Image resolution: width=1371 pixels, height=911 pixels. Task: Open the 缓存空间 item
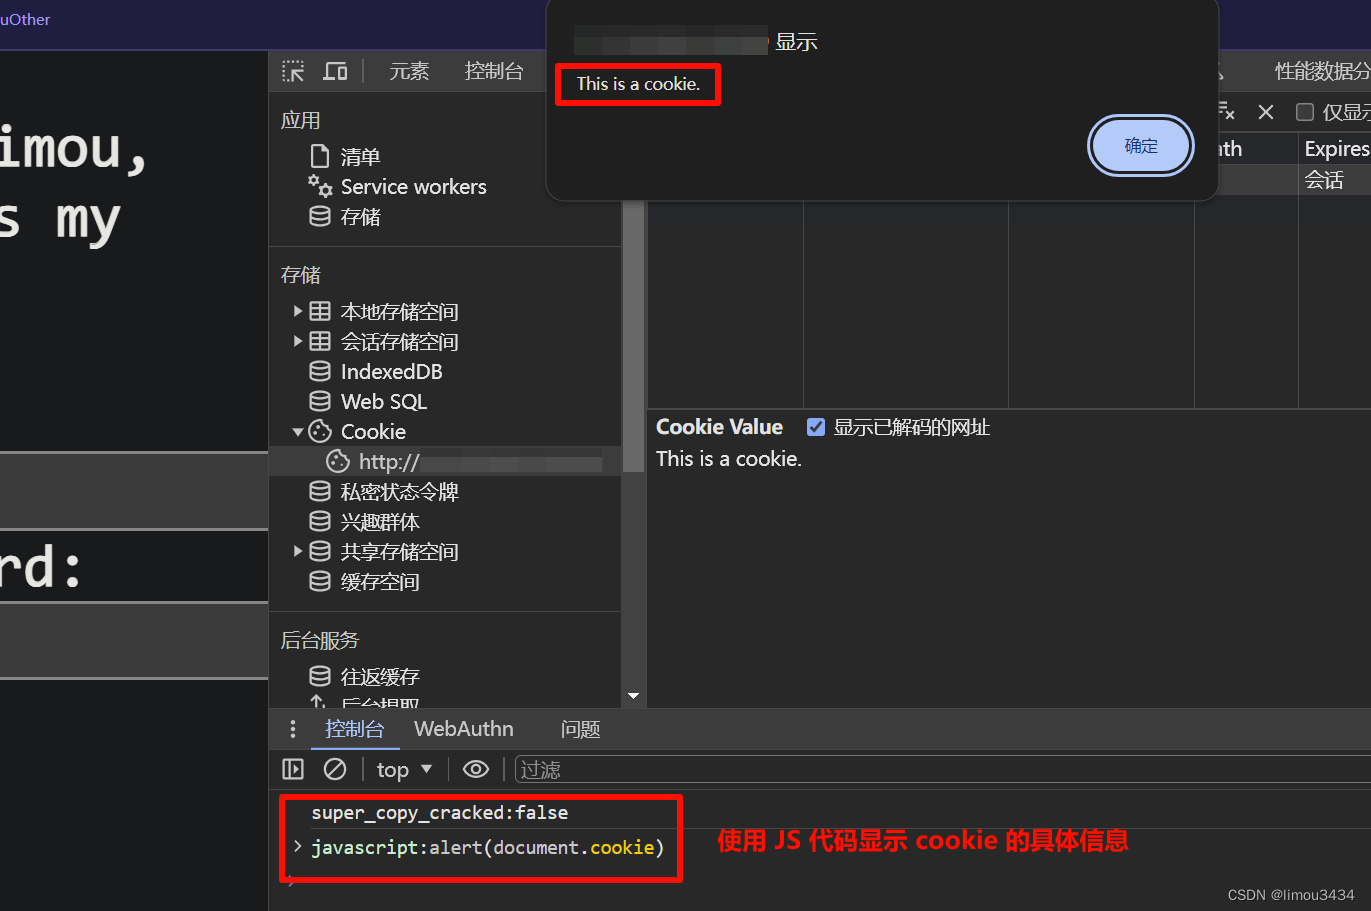[380, 582]
